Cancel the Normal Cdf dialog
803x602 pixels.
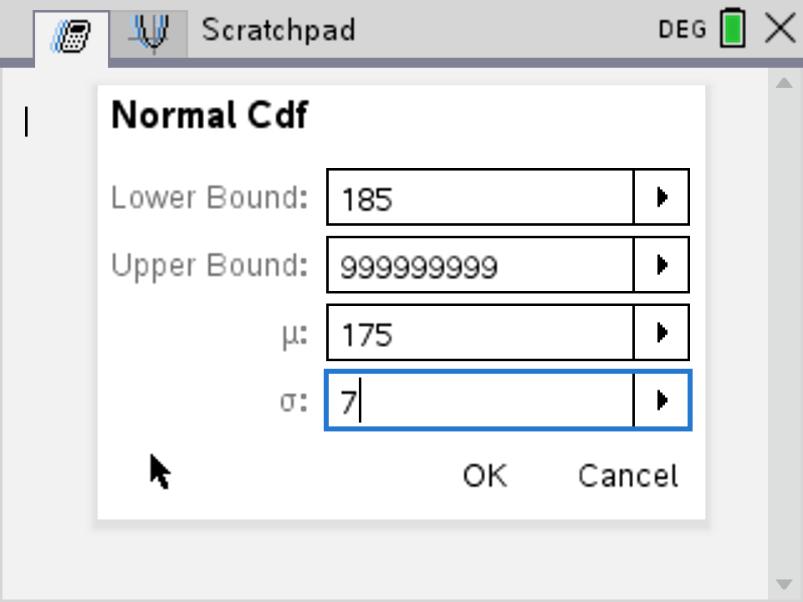[628, 476]
